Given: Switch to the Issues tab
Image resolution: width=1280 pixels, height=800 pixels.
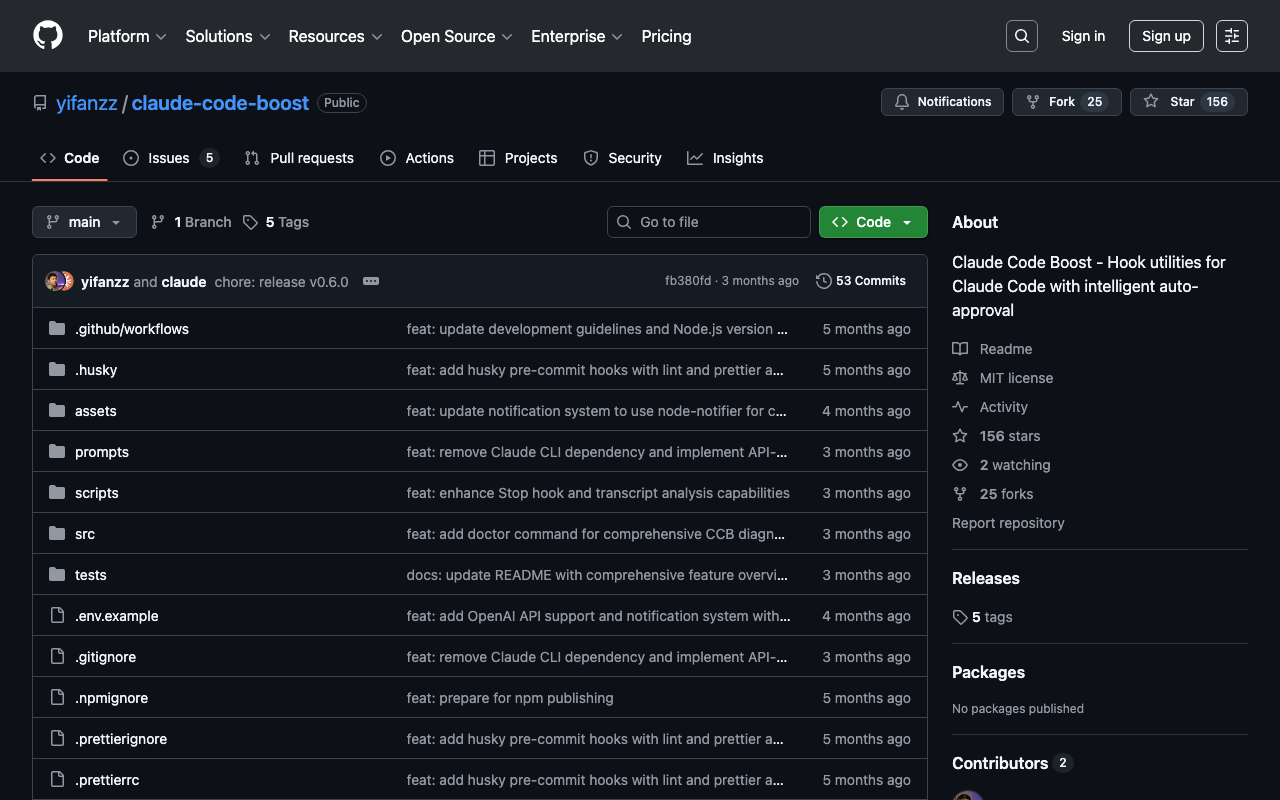Looking at the screenshot, I should point(169,158).
